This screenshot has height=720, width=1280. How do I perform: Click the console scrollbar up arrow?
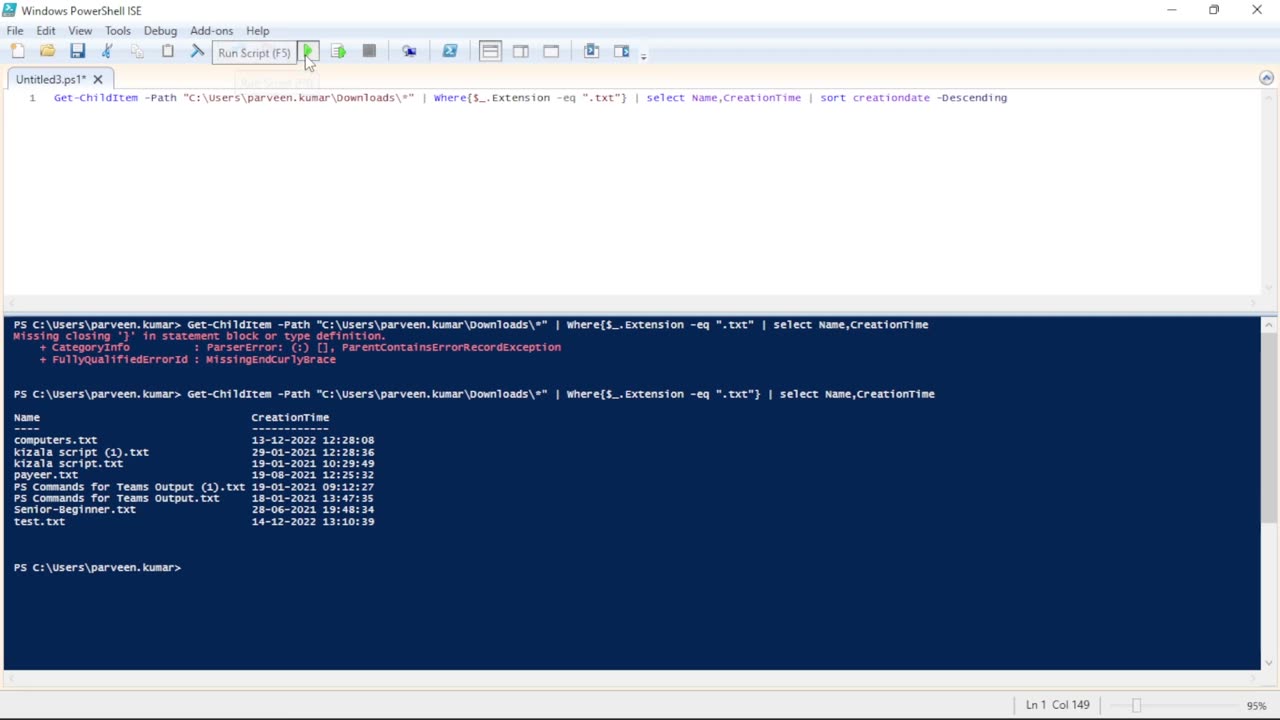click(1268, 324)
